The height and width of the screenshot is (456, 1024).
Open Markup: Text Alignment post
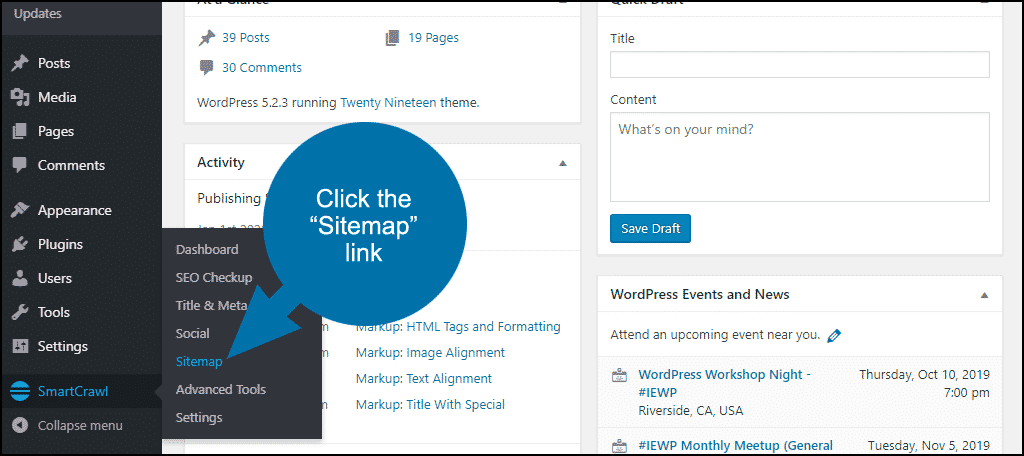coord(424,379)
